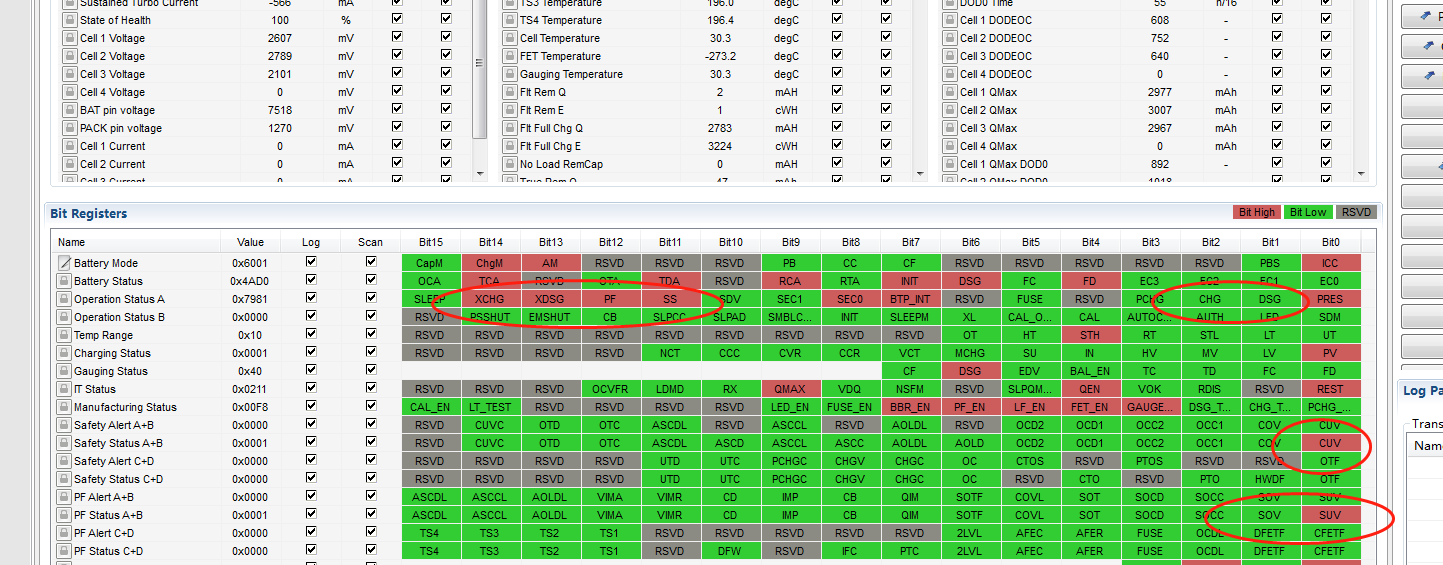
Task: Click the Bit Registers panel title
Action: 89,213
